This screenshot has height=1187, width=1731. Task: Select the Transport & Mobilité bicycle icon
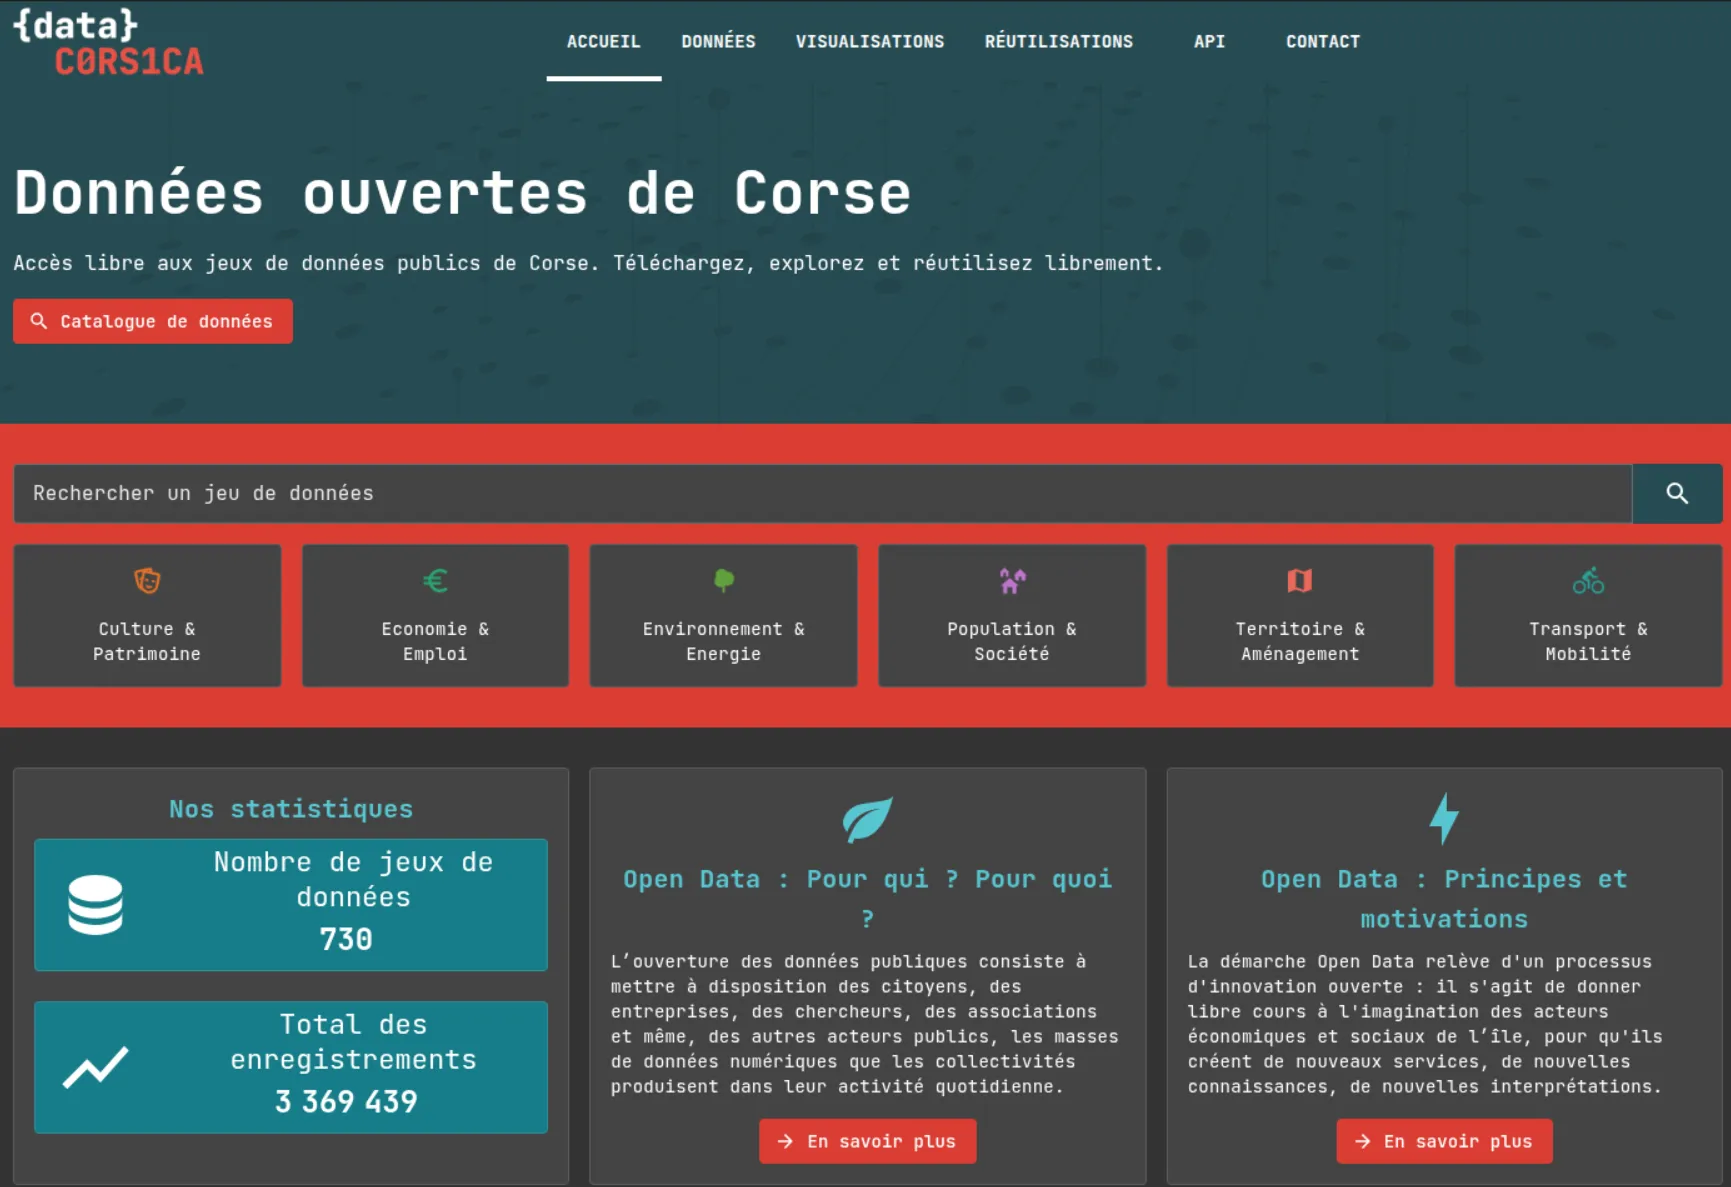click(x=1588, y=580)
